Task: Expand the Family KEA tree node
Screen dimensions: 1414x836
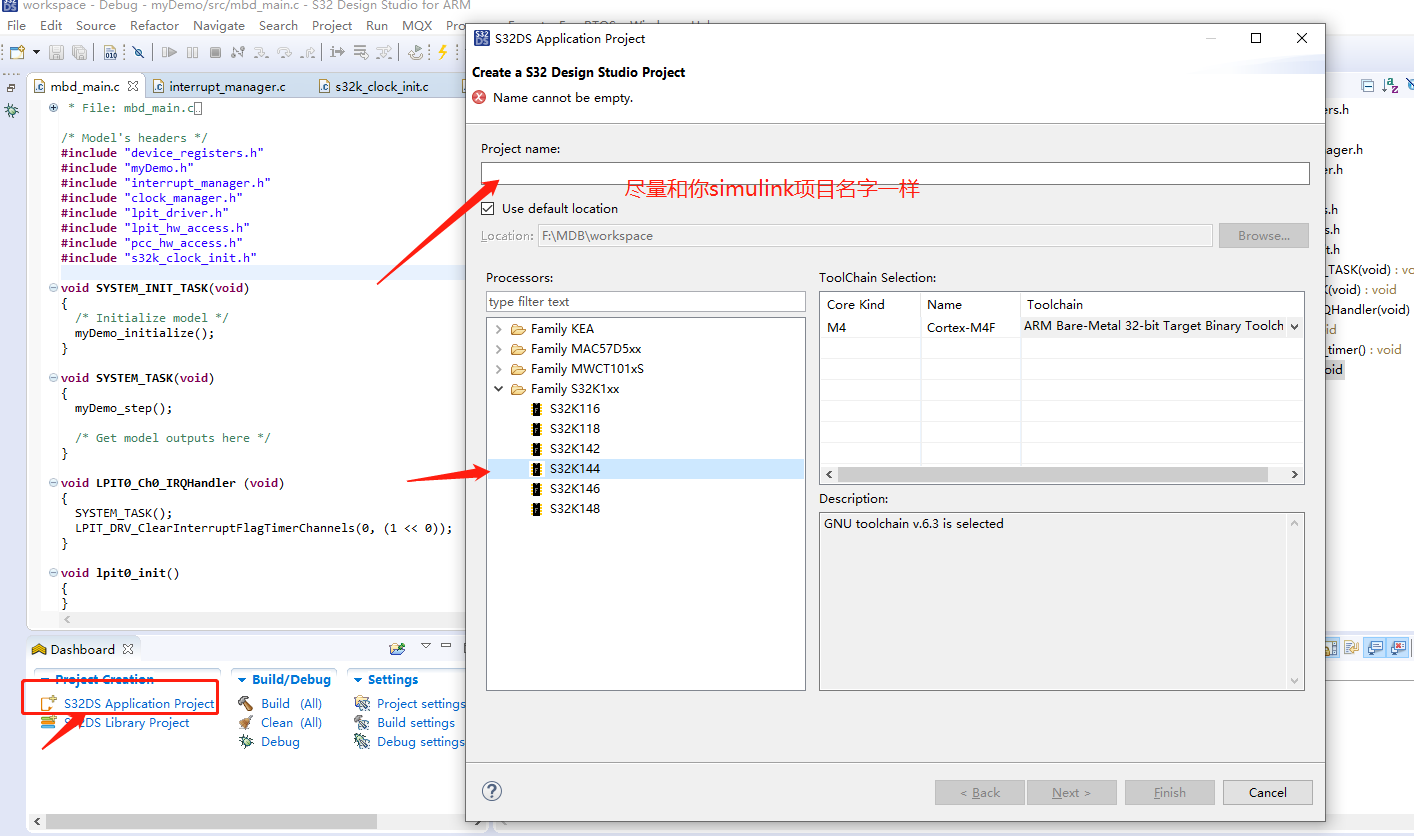Action: (x=498, y=329)
